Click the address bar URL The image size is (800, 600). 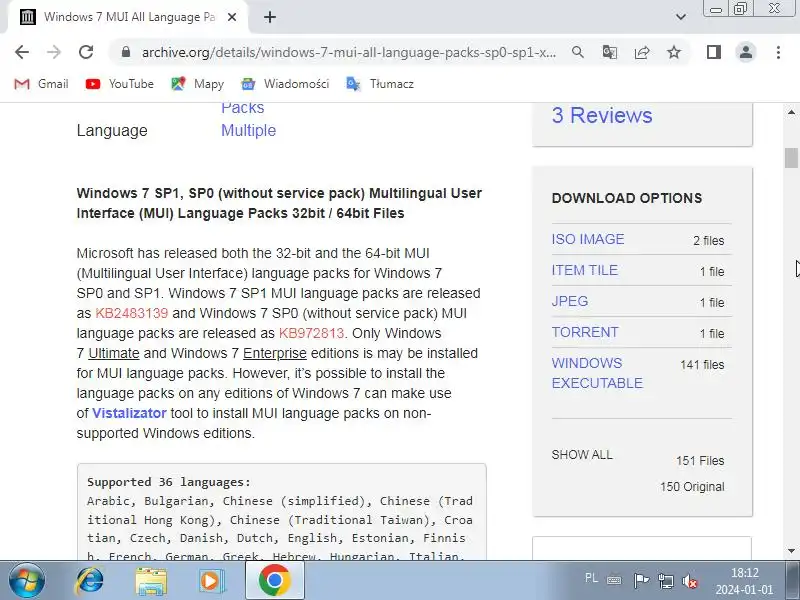coord(349,52)
